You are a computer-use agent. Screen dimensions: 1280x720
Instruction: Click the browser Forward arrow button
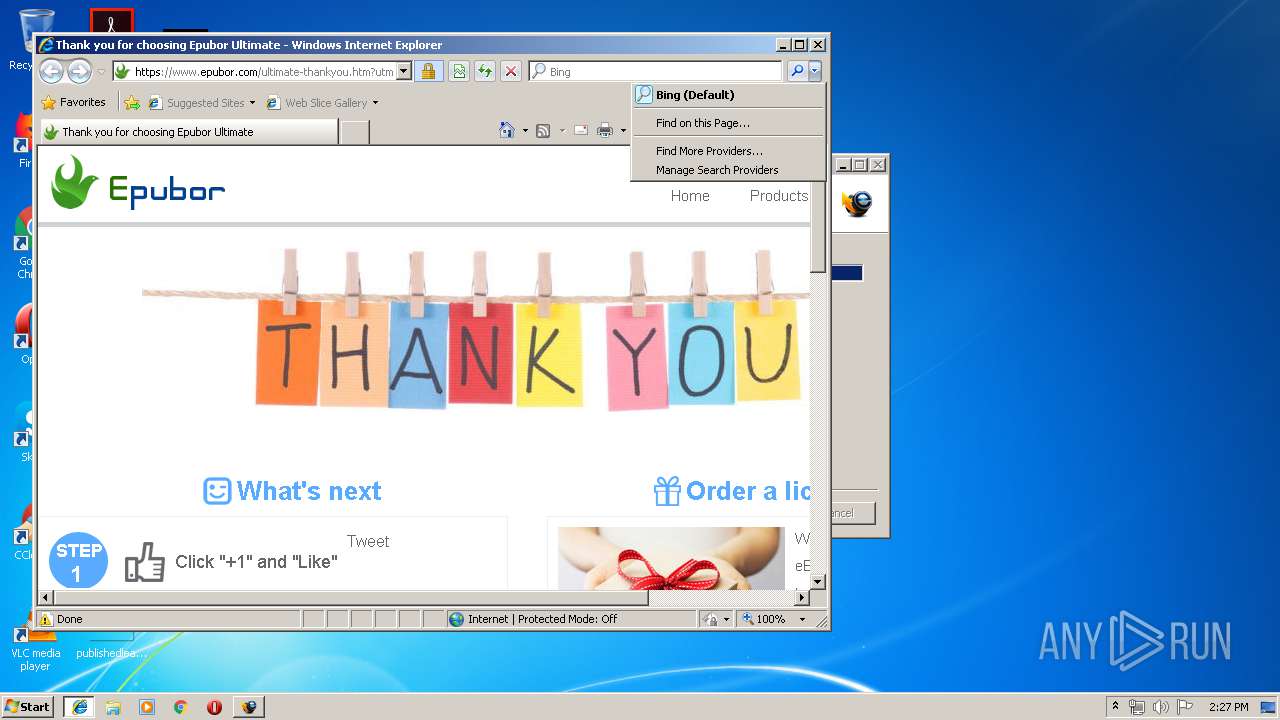click(x=79, y=71)
